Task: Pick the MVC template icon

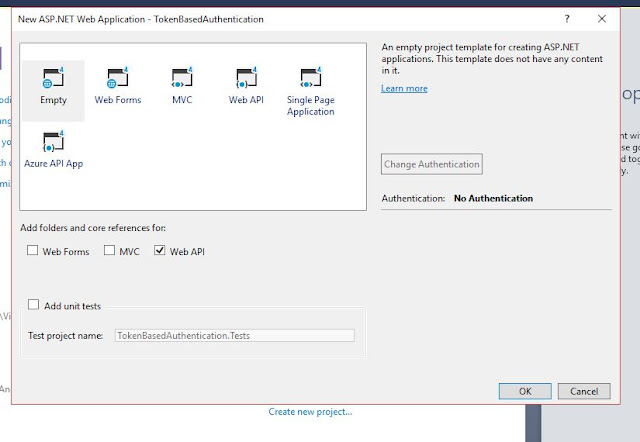Action: 182,78
